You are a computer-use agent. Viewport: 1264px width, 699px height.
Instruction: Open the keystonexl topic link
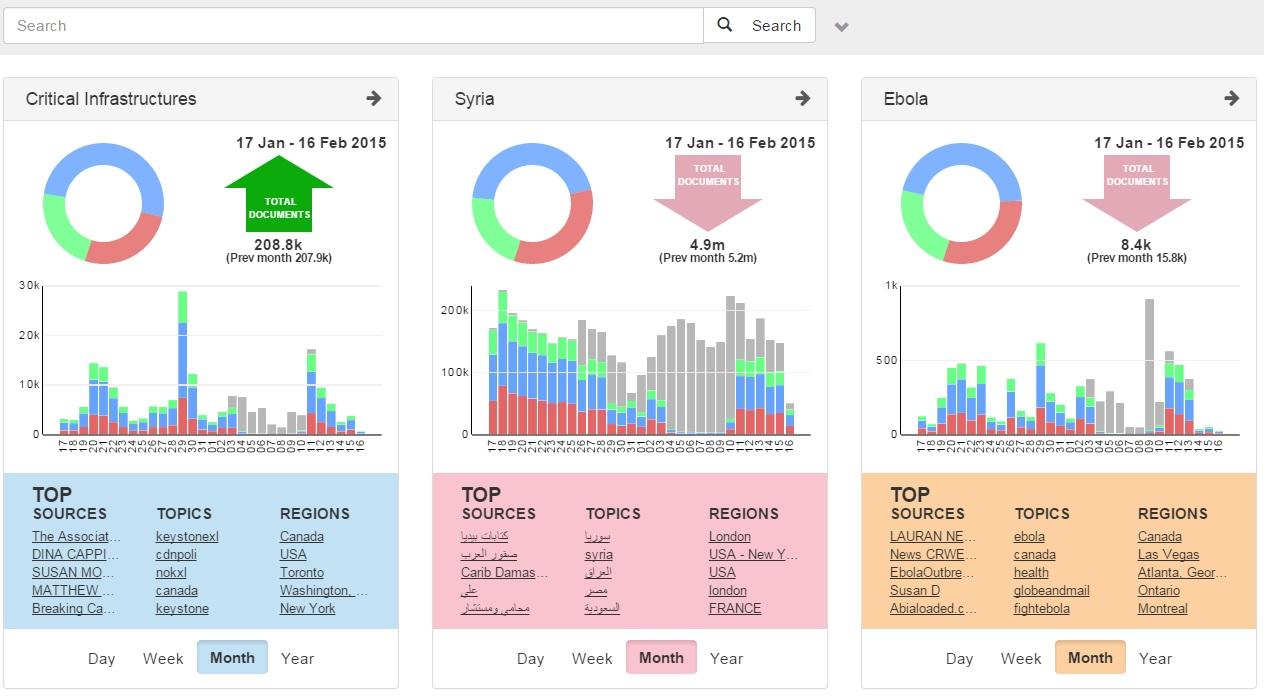(x=187, y=537)
